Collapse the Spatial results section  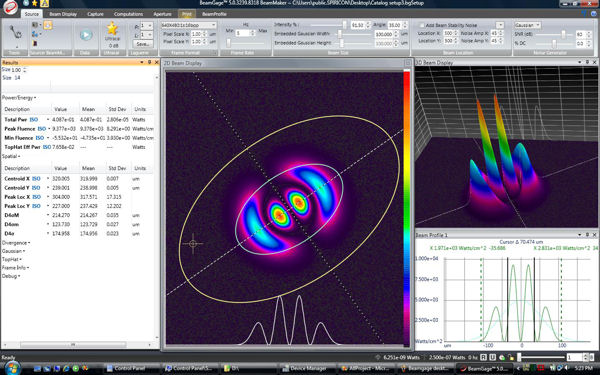(x=11, y=156)
